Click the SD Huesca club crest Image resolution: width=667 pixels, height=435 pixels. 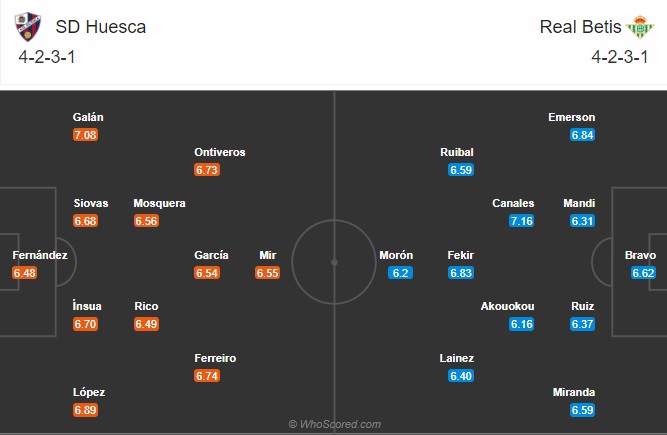(x=28, y=26)
